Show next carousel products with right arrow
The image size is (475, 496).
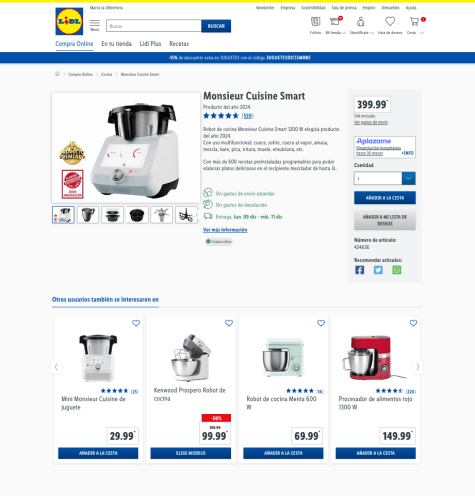coord(417,367)
